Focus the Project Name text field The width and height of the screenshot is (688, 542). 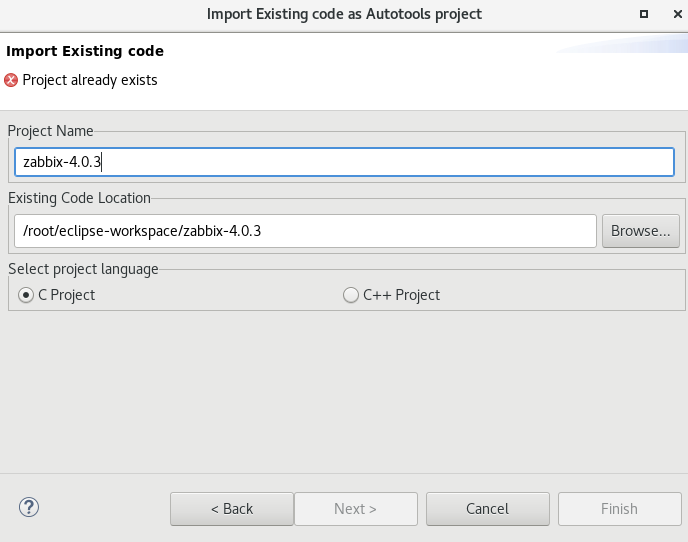point(344,162)
